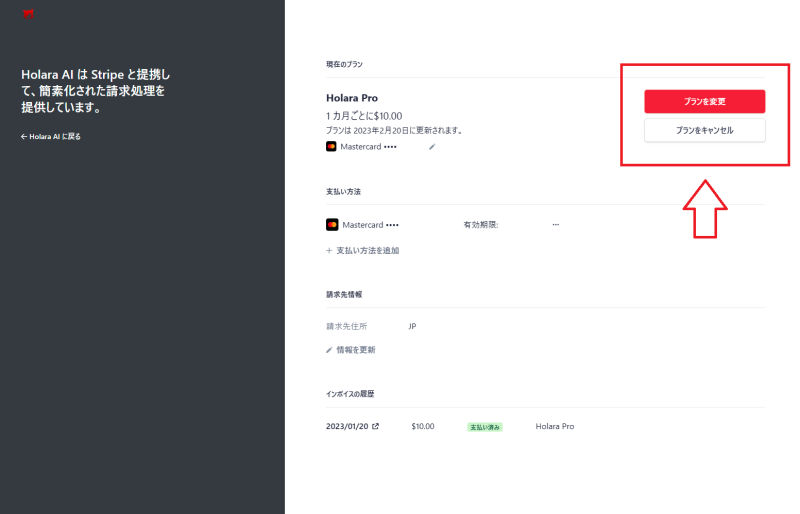Click the 請求先情報 heading
The width and height of the screenshot is (800, 514).
click(344, 295)
